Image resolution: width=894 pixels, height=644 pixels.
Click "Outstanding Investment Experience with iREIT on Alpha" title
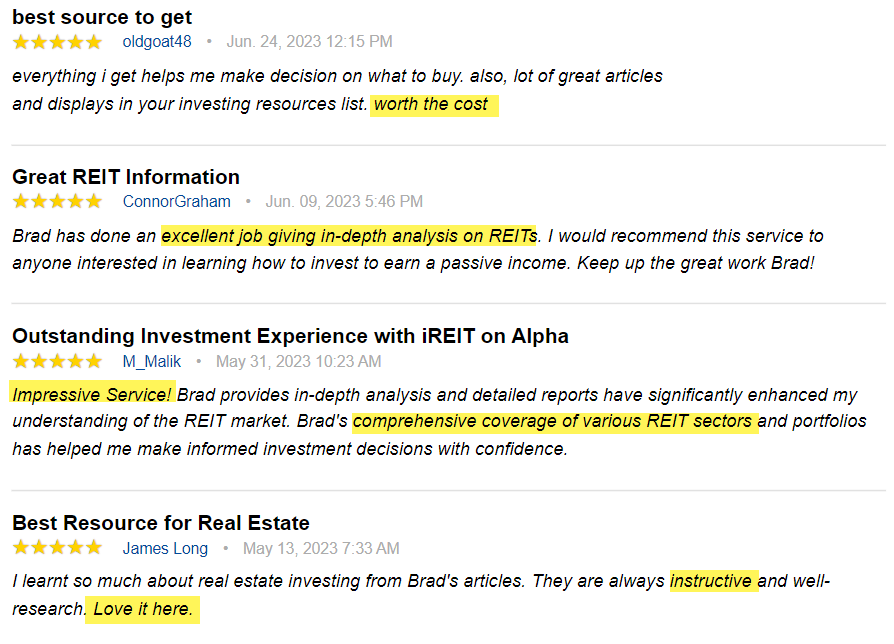(290, 336)
